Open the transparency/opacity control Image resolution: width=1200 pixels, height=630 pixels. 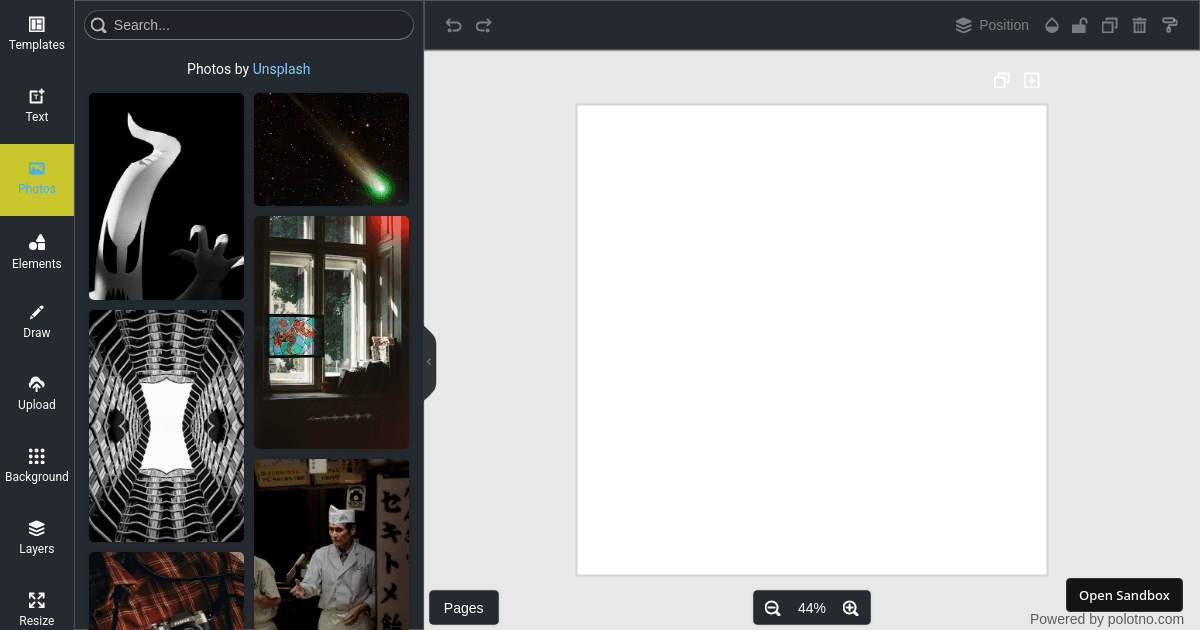(1051, 25)
